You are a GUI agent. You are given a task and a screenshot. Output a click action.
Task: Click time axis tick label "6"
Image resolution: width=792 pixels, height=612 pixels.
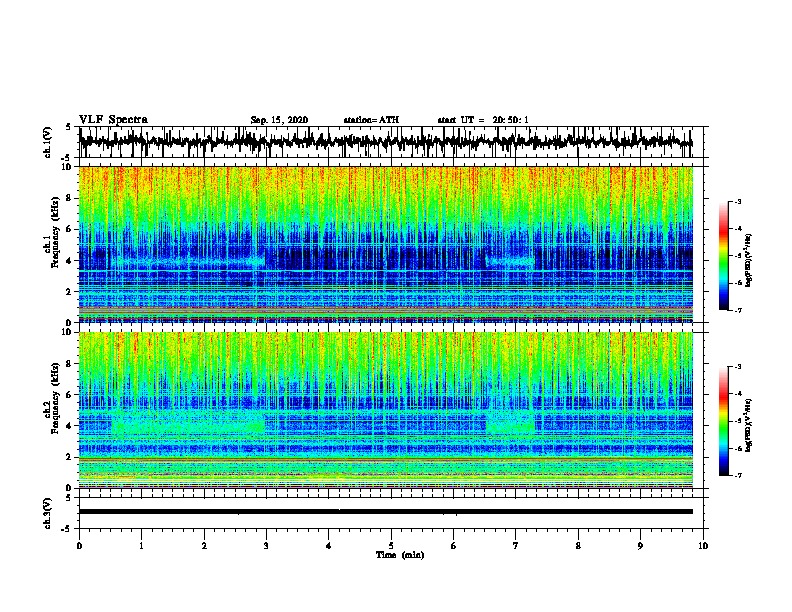tap(453, 546)
